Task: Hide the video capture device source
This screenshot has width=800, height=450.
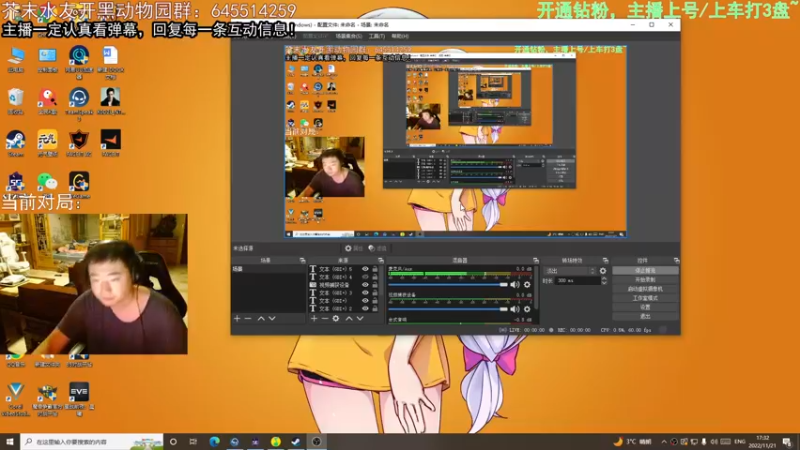Action: pyautogui.click(x=365, y=285)
